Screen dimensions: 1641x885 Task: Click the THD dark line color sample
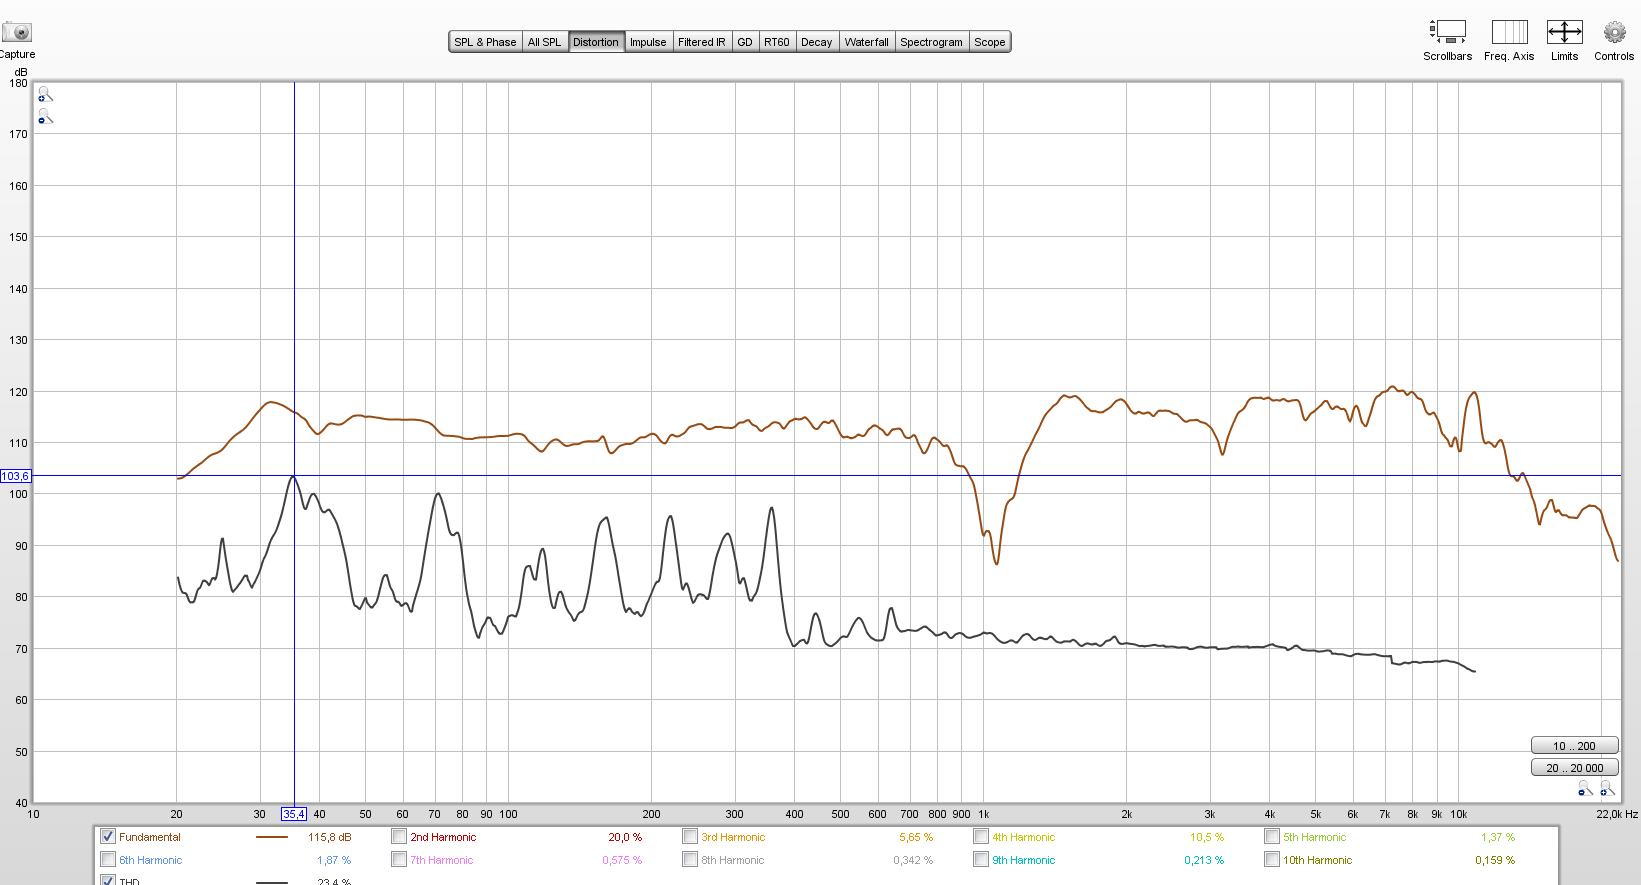(272, 882)
